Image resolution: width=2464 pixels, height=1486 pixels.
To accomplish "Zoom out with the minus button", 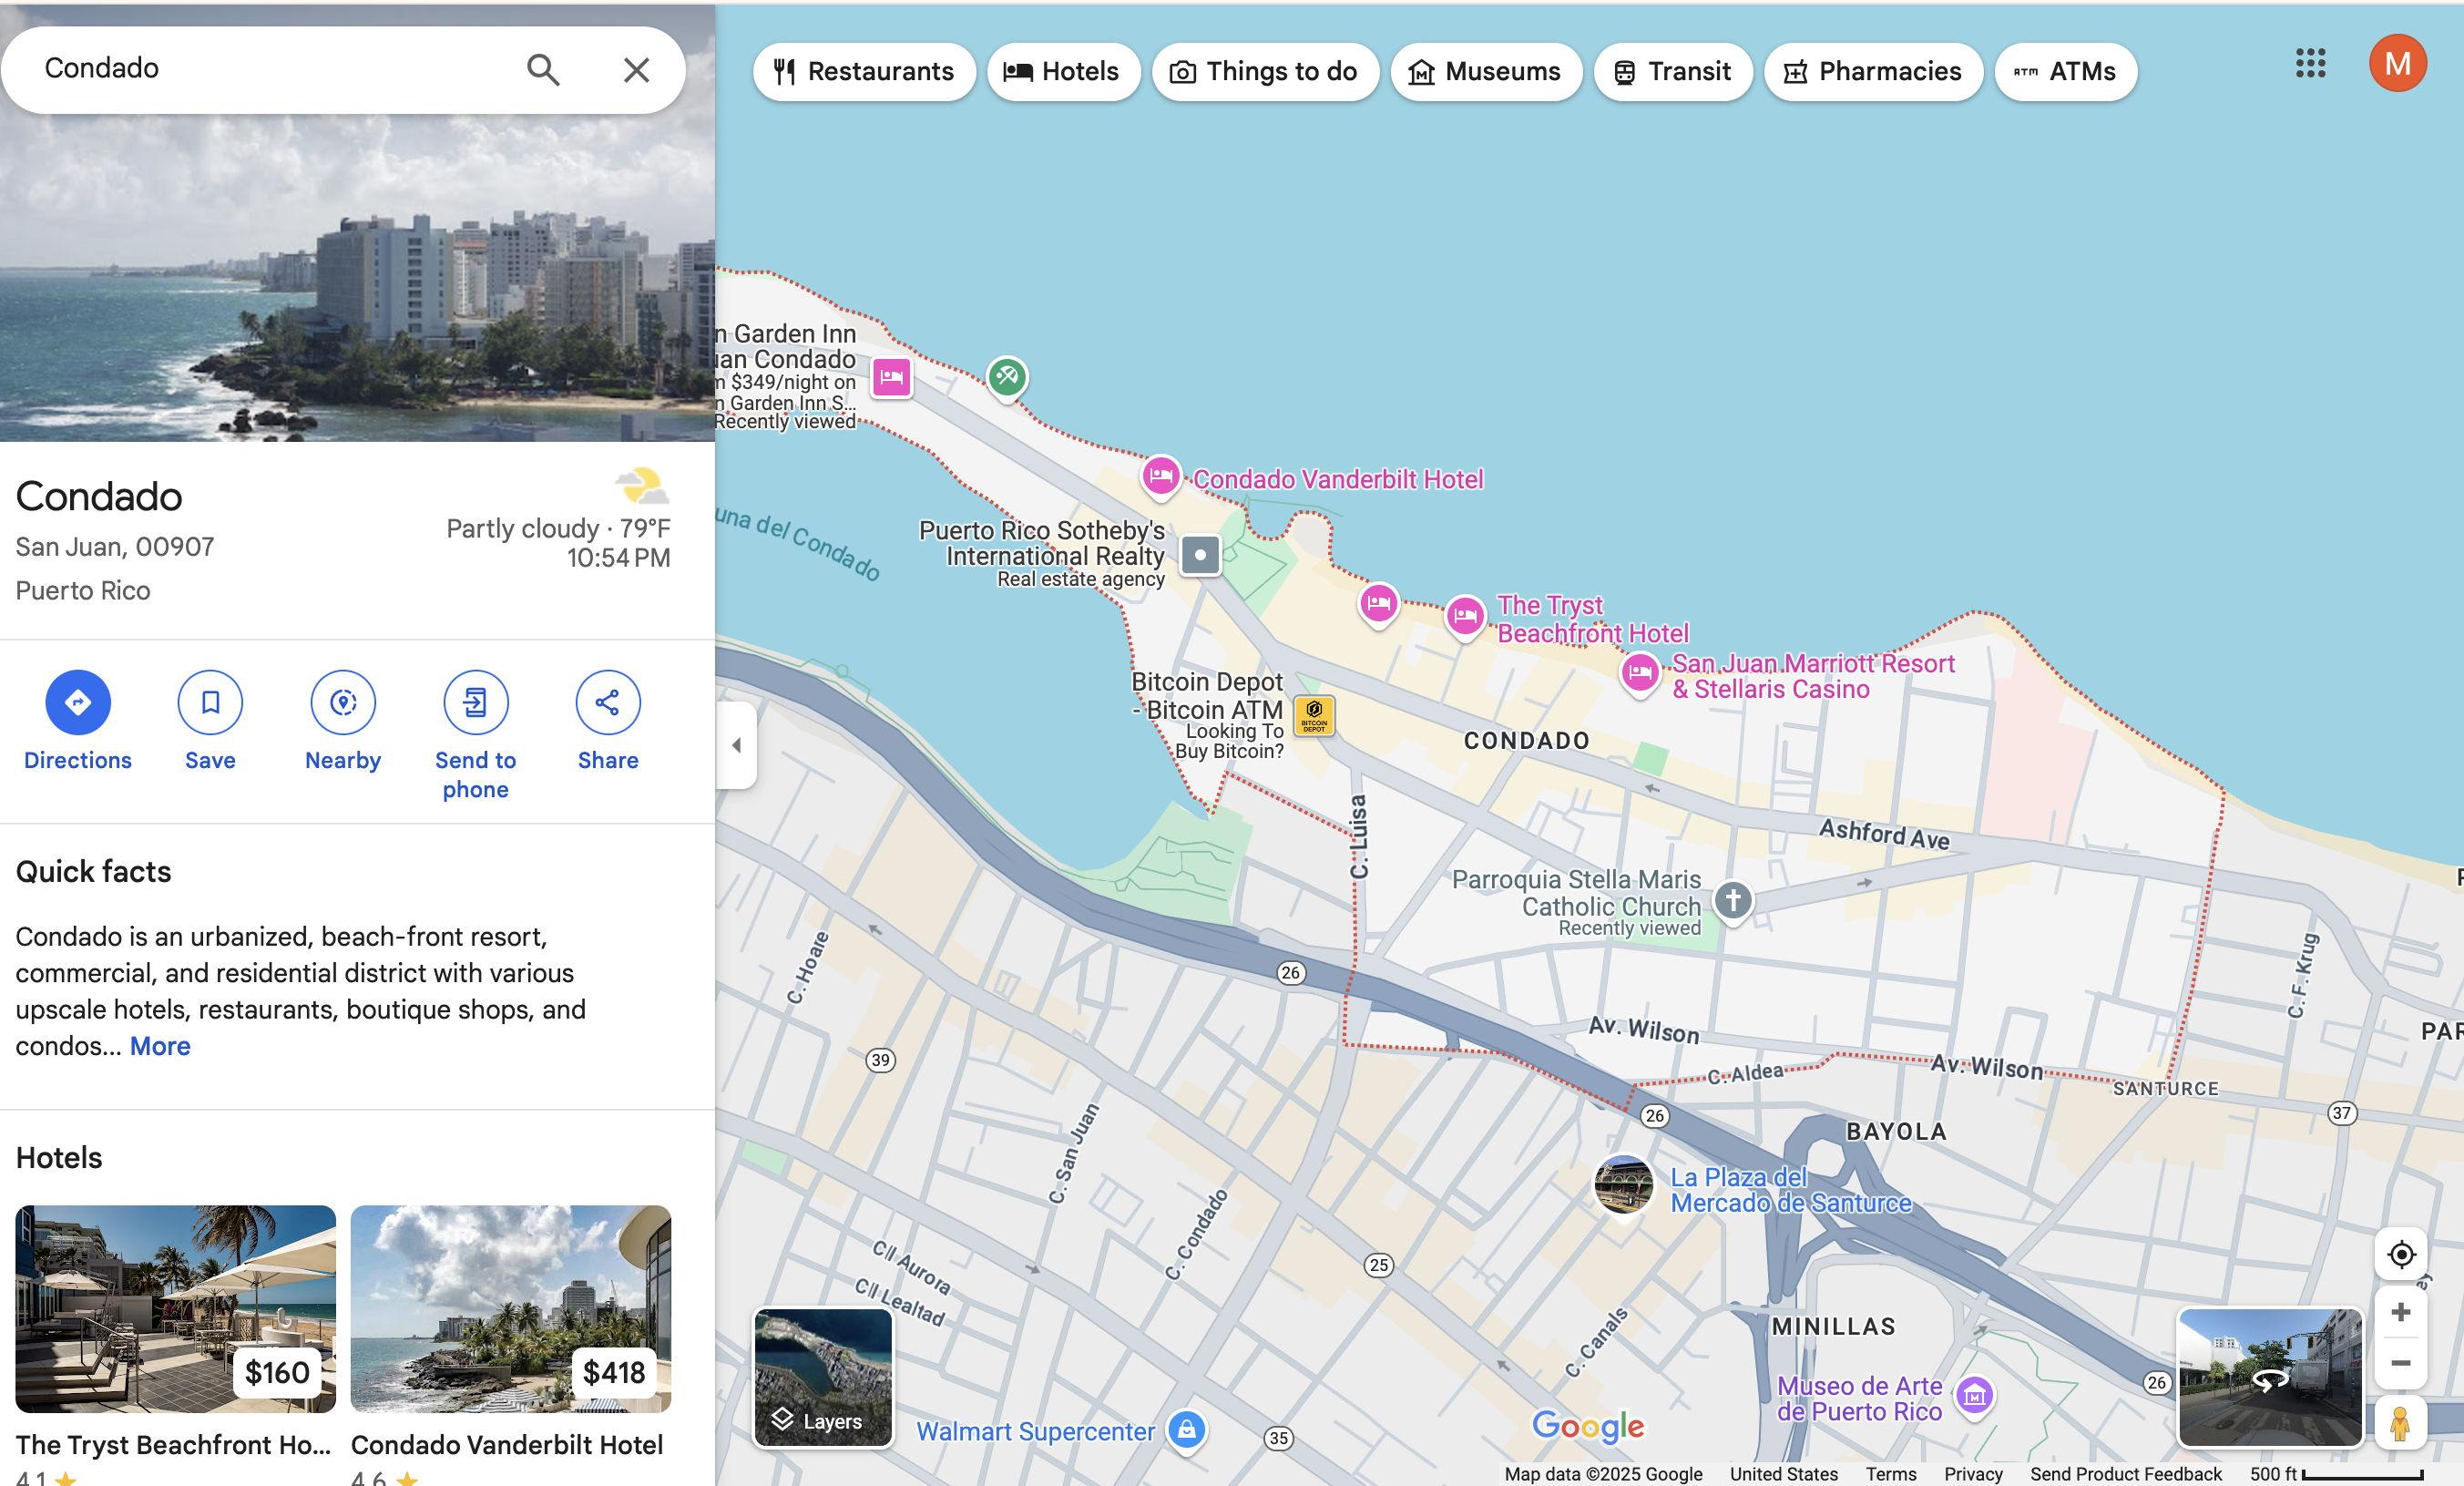I will 2401,1363.
